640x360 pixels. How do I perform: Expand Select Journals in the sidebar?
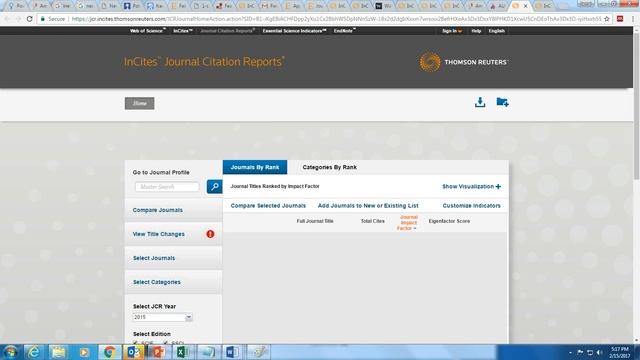click(x=154, y=258)
